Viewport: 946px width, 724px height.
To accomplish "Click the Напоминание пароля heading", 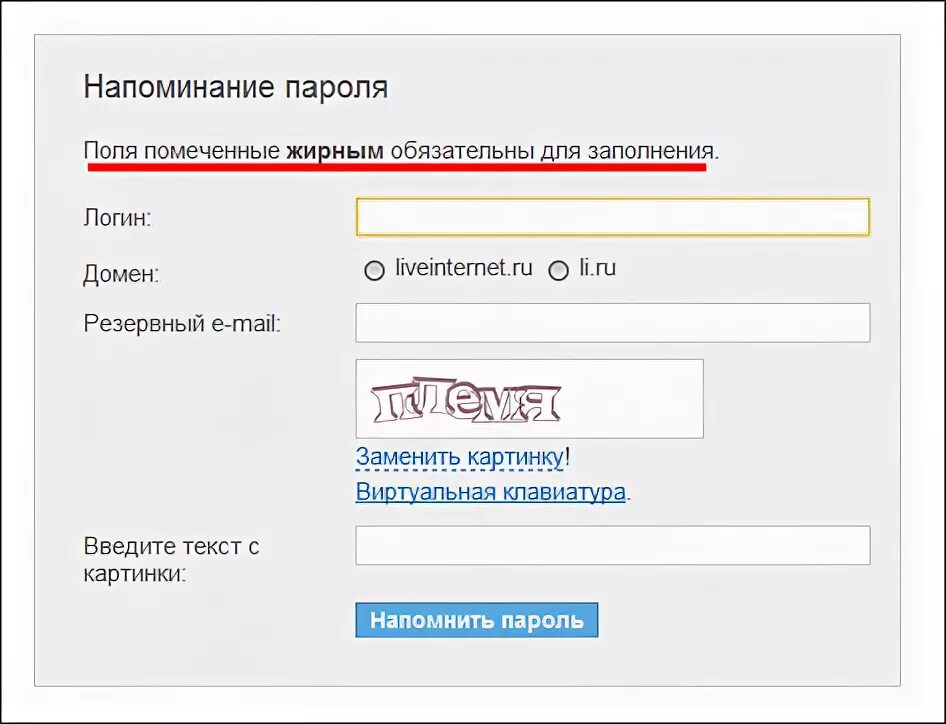I will click(x=236, y=87).
